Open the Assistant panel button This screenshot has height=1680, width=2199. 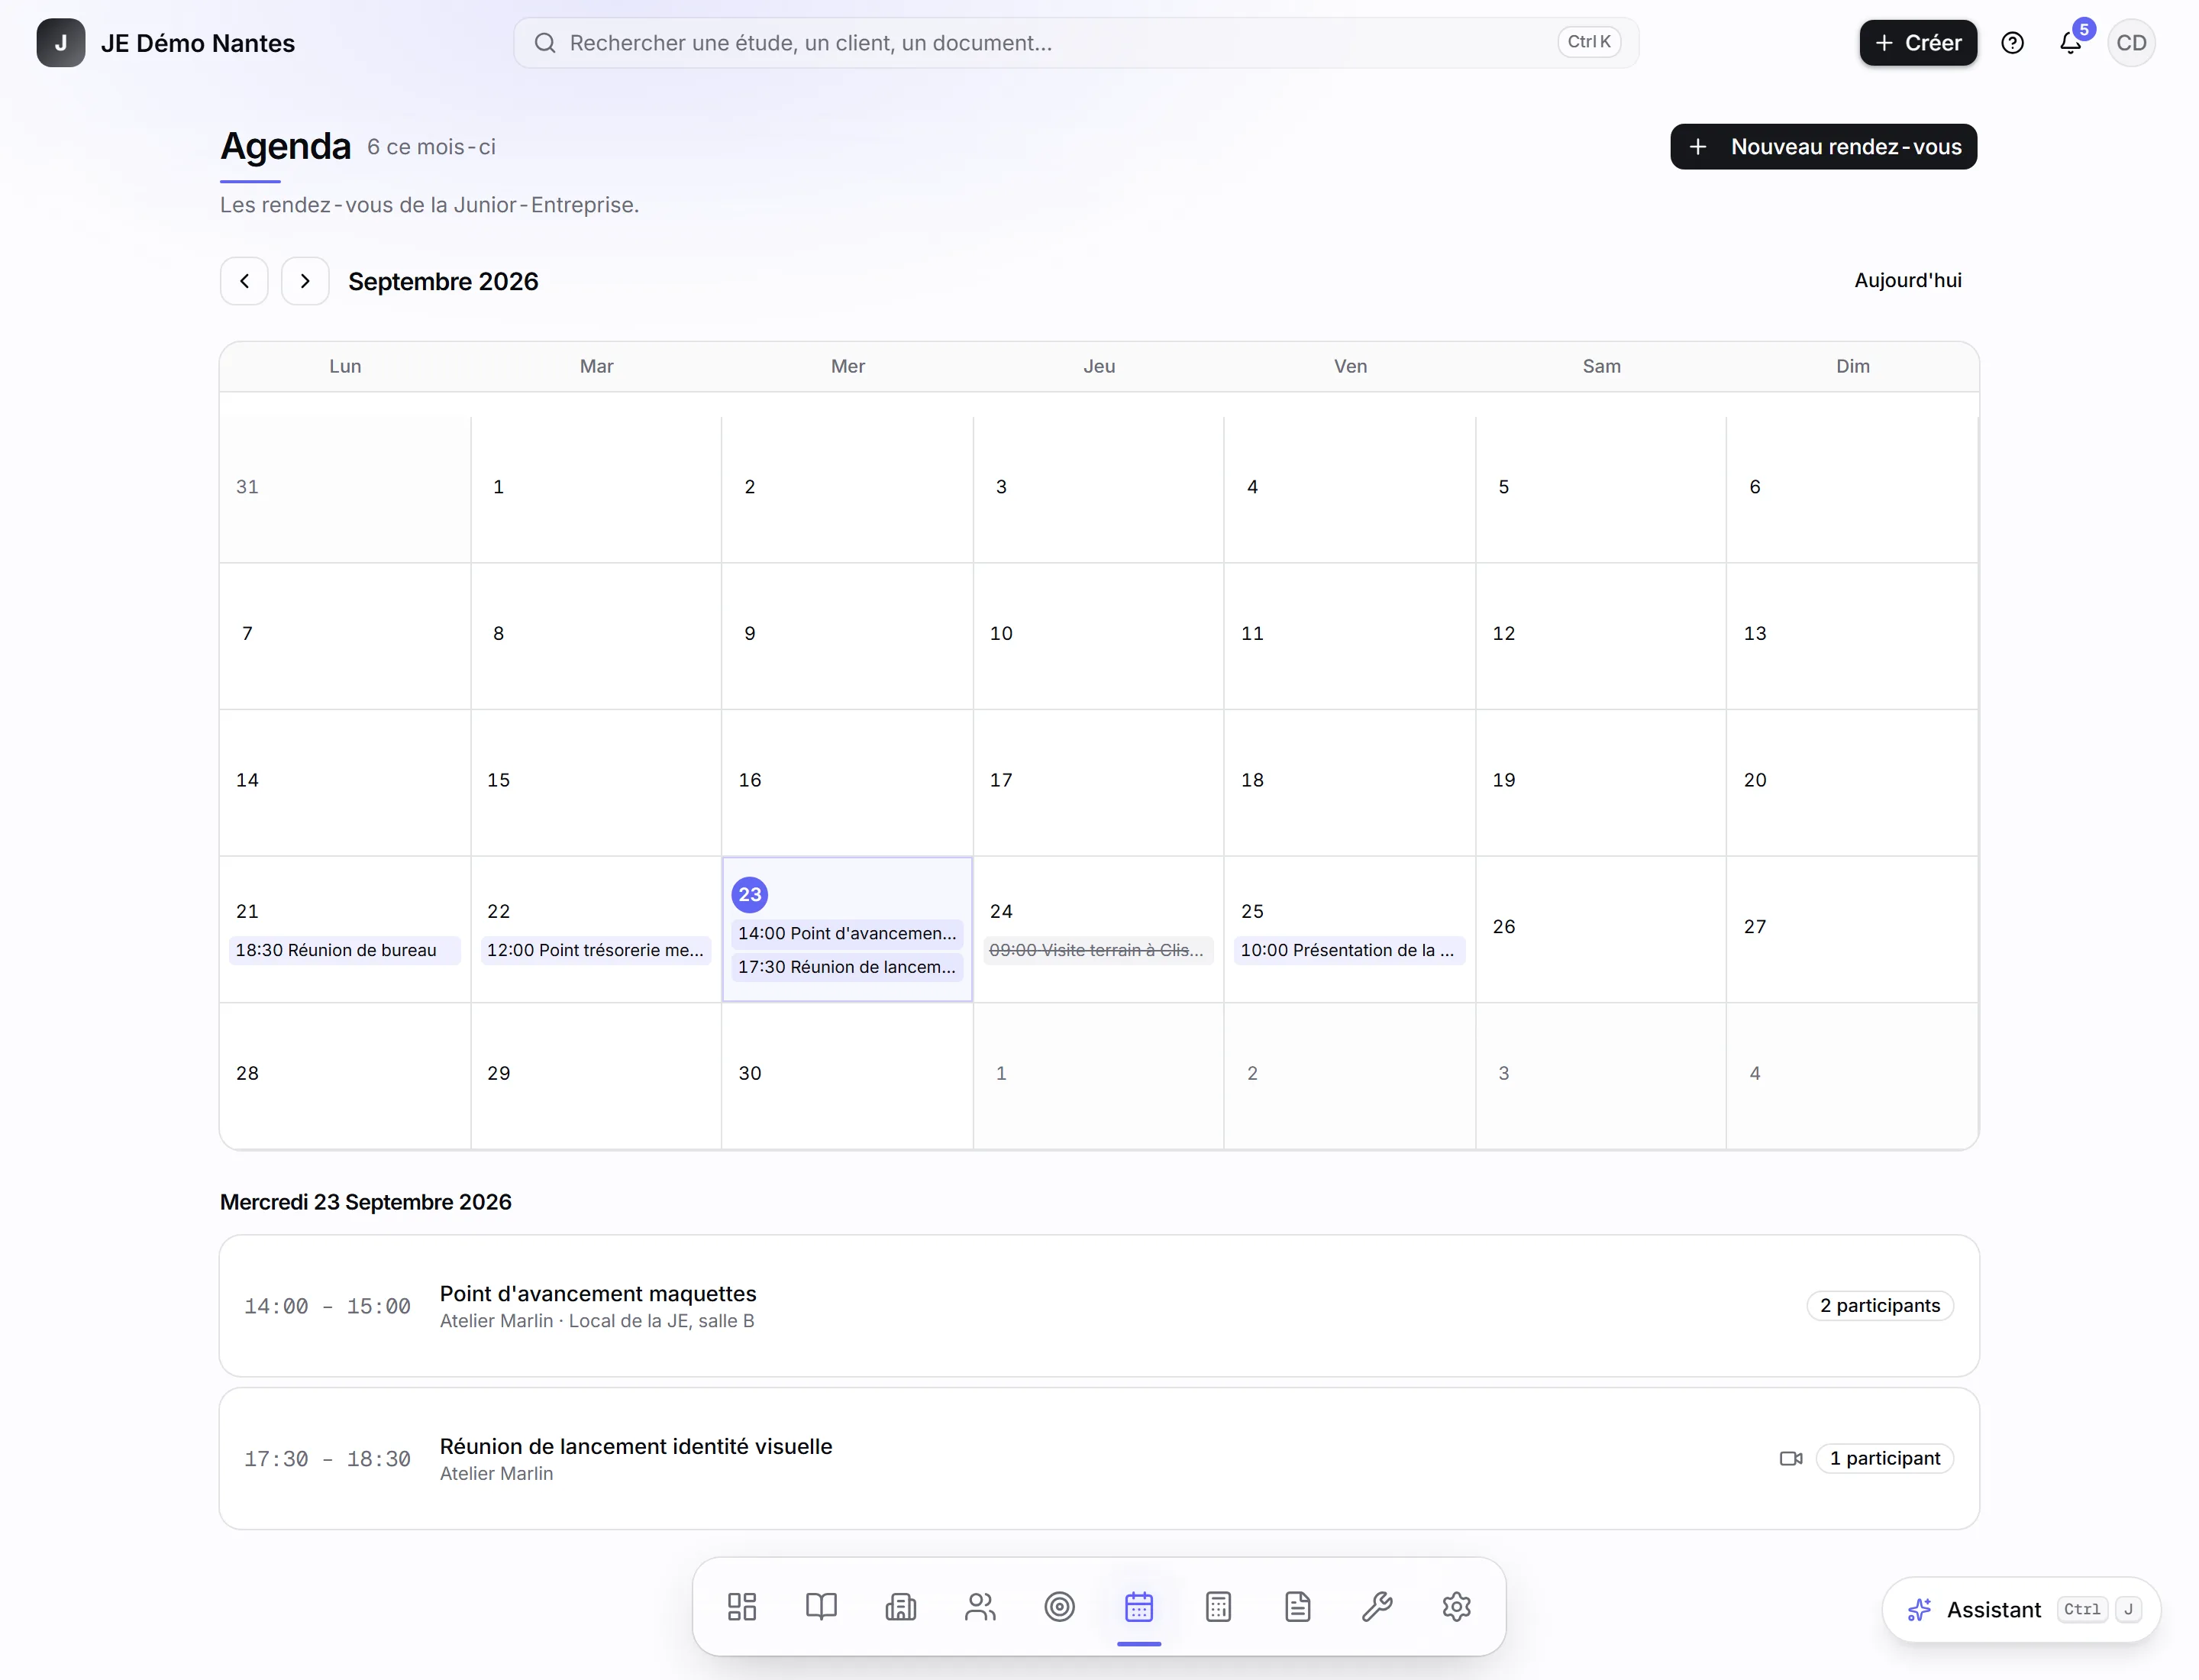click(2021, 1609)
